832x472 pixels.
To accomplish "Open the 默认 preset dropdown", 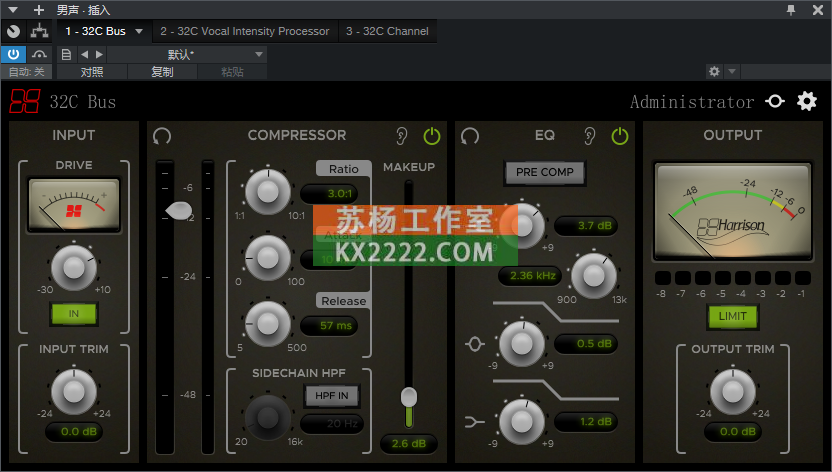I will (187, 54).
